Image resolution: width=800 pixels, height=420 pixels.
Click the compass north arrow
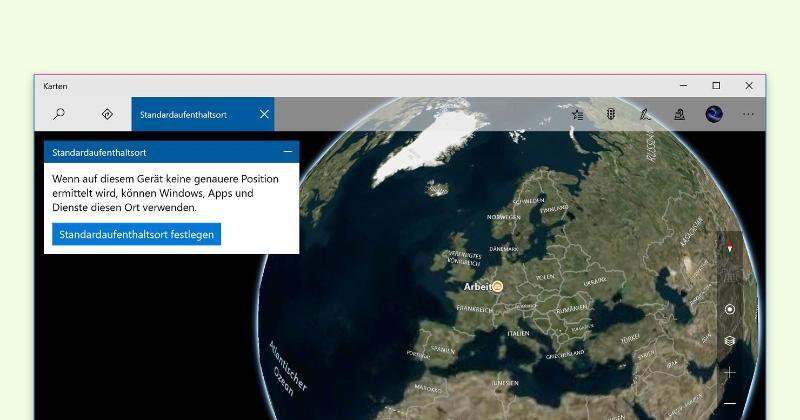pos(730,247)
